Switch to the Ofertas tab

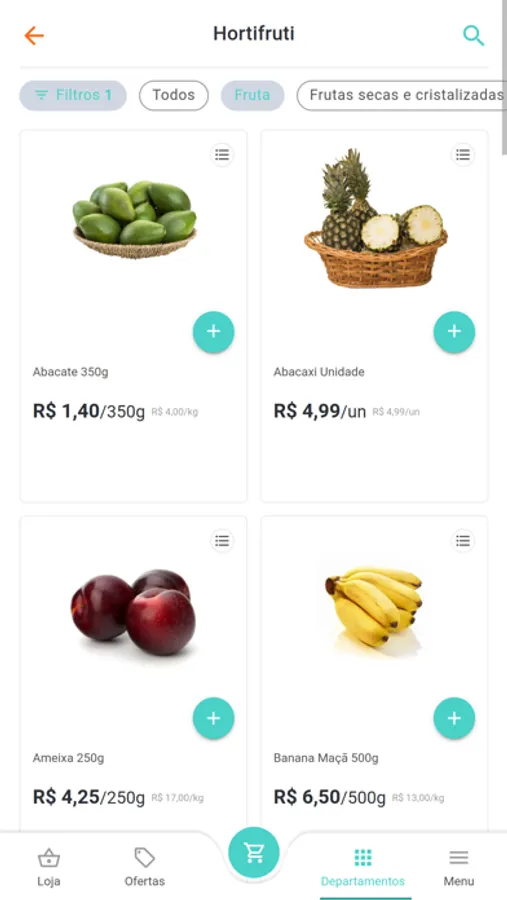(145, 867)
